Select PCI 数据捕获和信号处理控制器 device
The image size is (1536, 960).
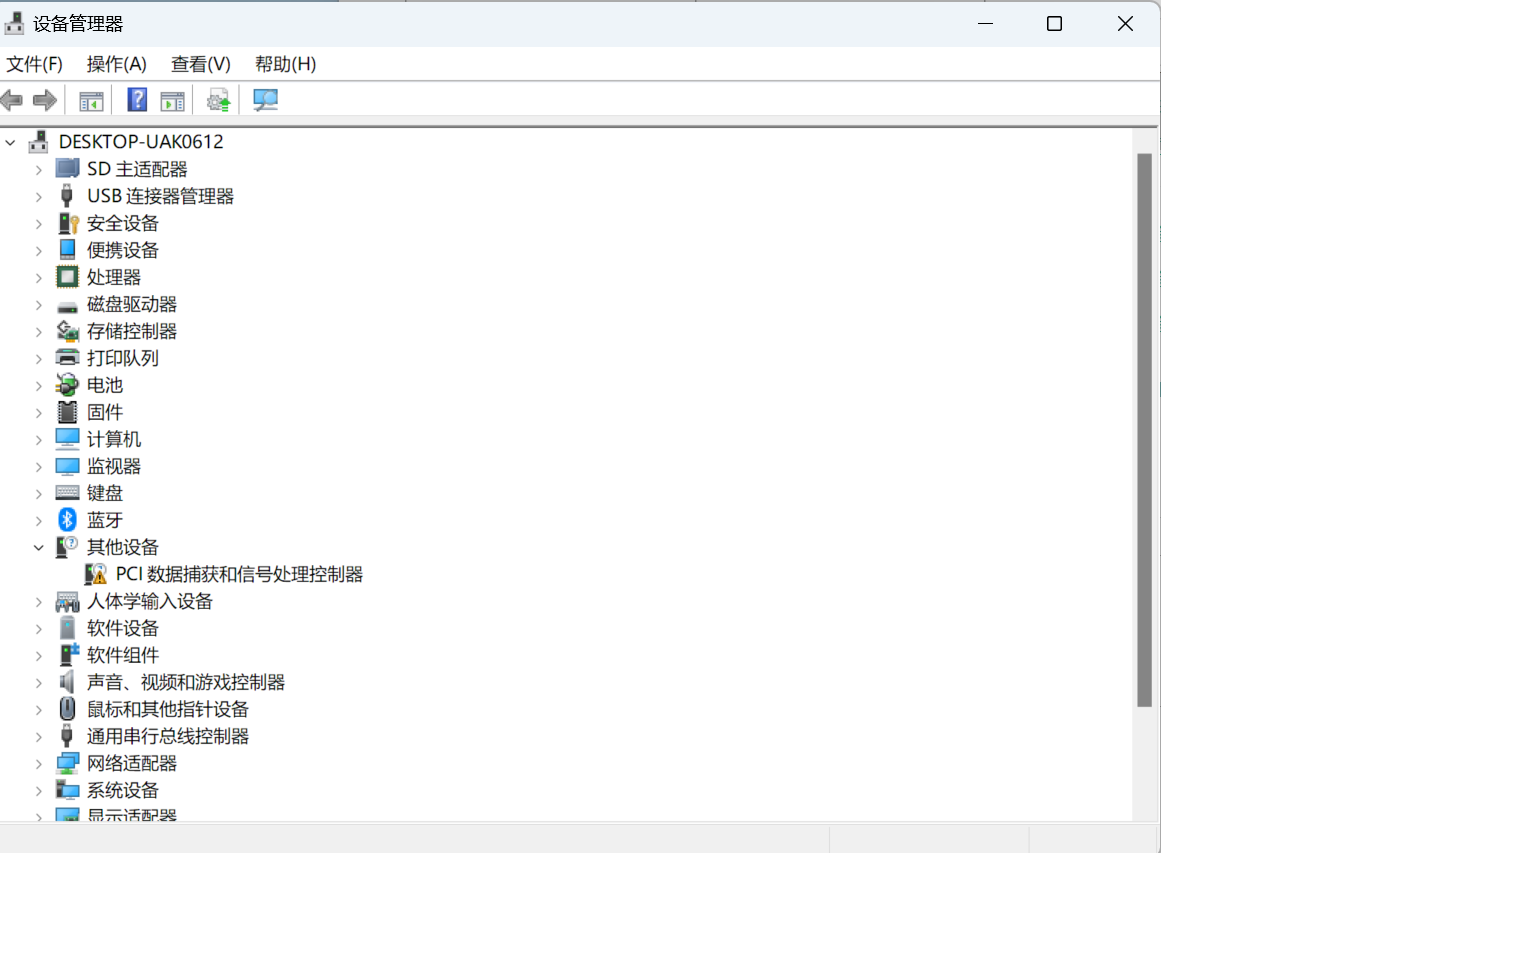[239, 574]
